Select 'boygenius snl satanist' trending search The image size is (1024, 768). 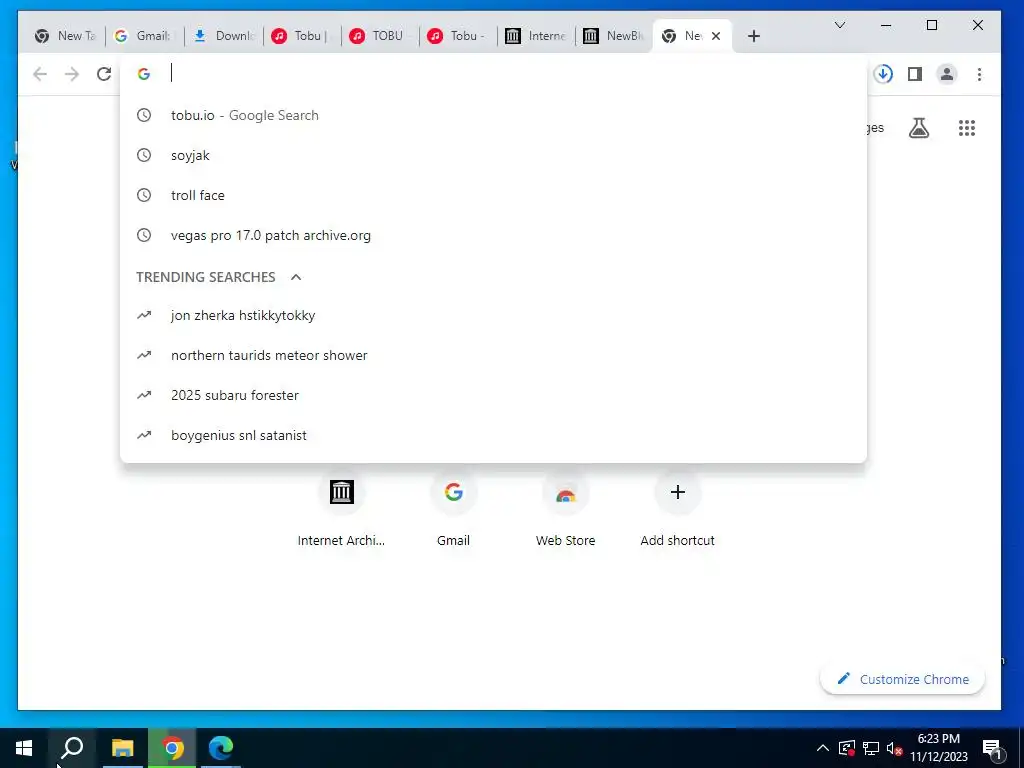coord(493,435)
